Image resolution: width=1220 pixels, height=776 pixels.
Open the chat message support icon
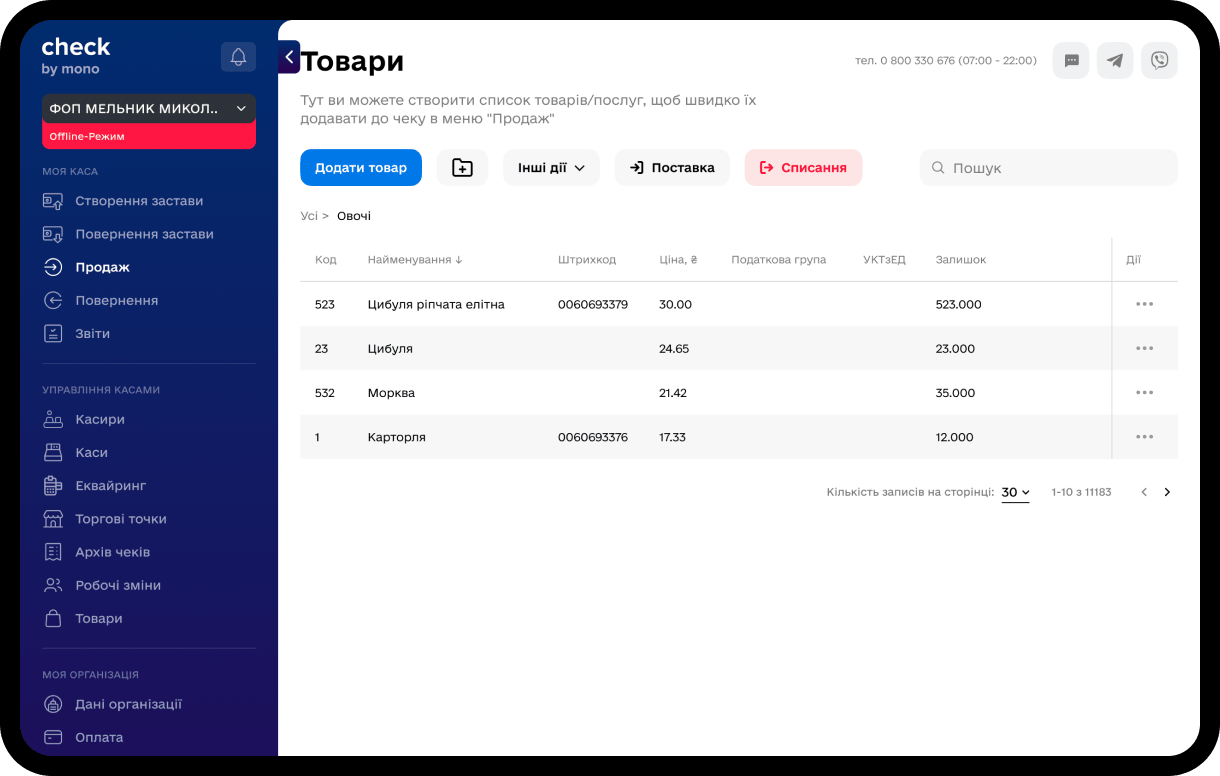pos(1071,61)
